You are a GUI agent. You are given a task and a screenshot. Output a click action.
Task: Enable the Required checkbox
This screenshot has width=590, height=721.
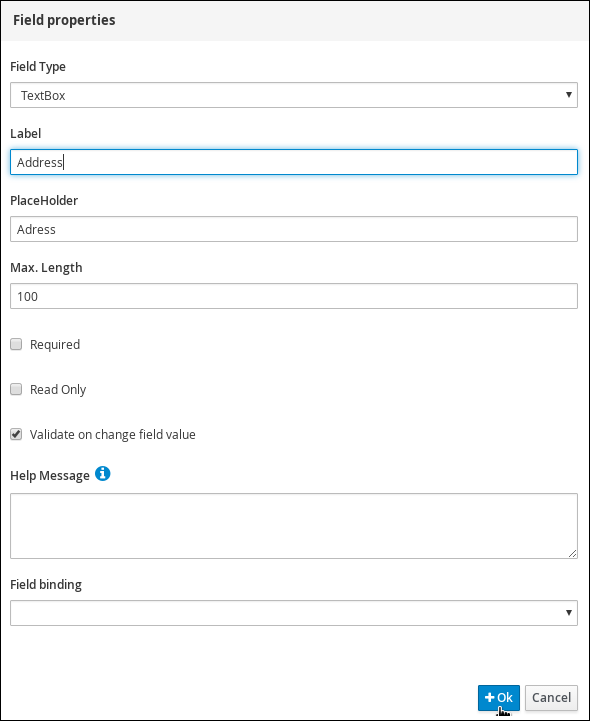click(x=16, y=344)
